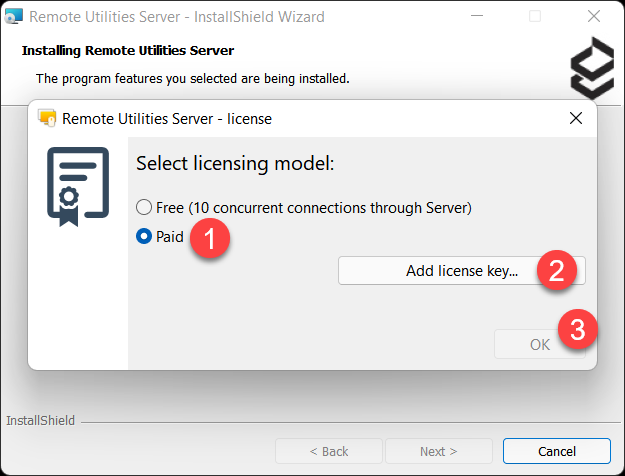The width and height of the screenshot is (625, 476).
Task: Click the large certificate icon in the license dialog
Action: 78,187
